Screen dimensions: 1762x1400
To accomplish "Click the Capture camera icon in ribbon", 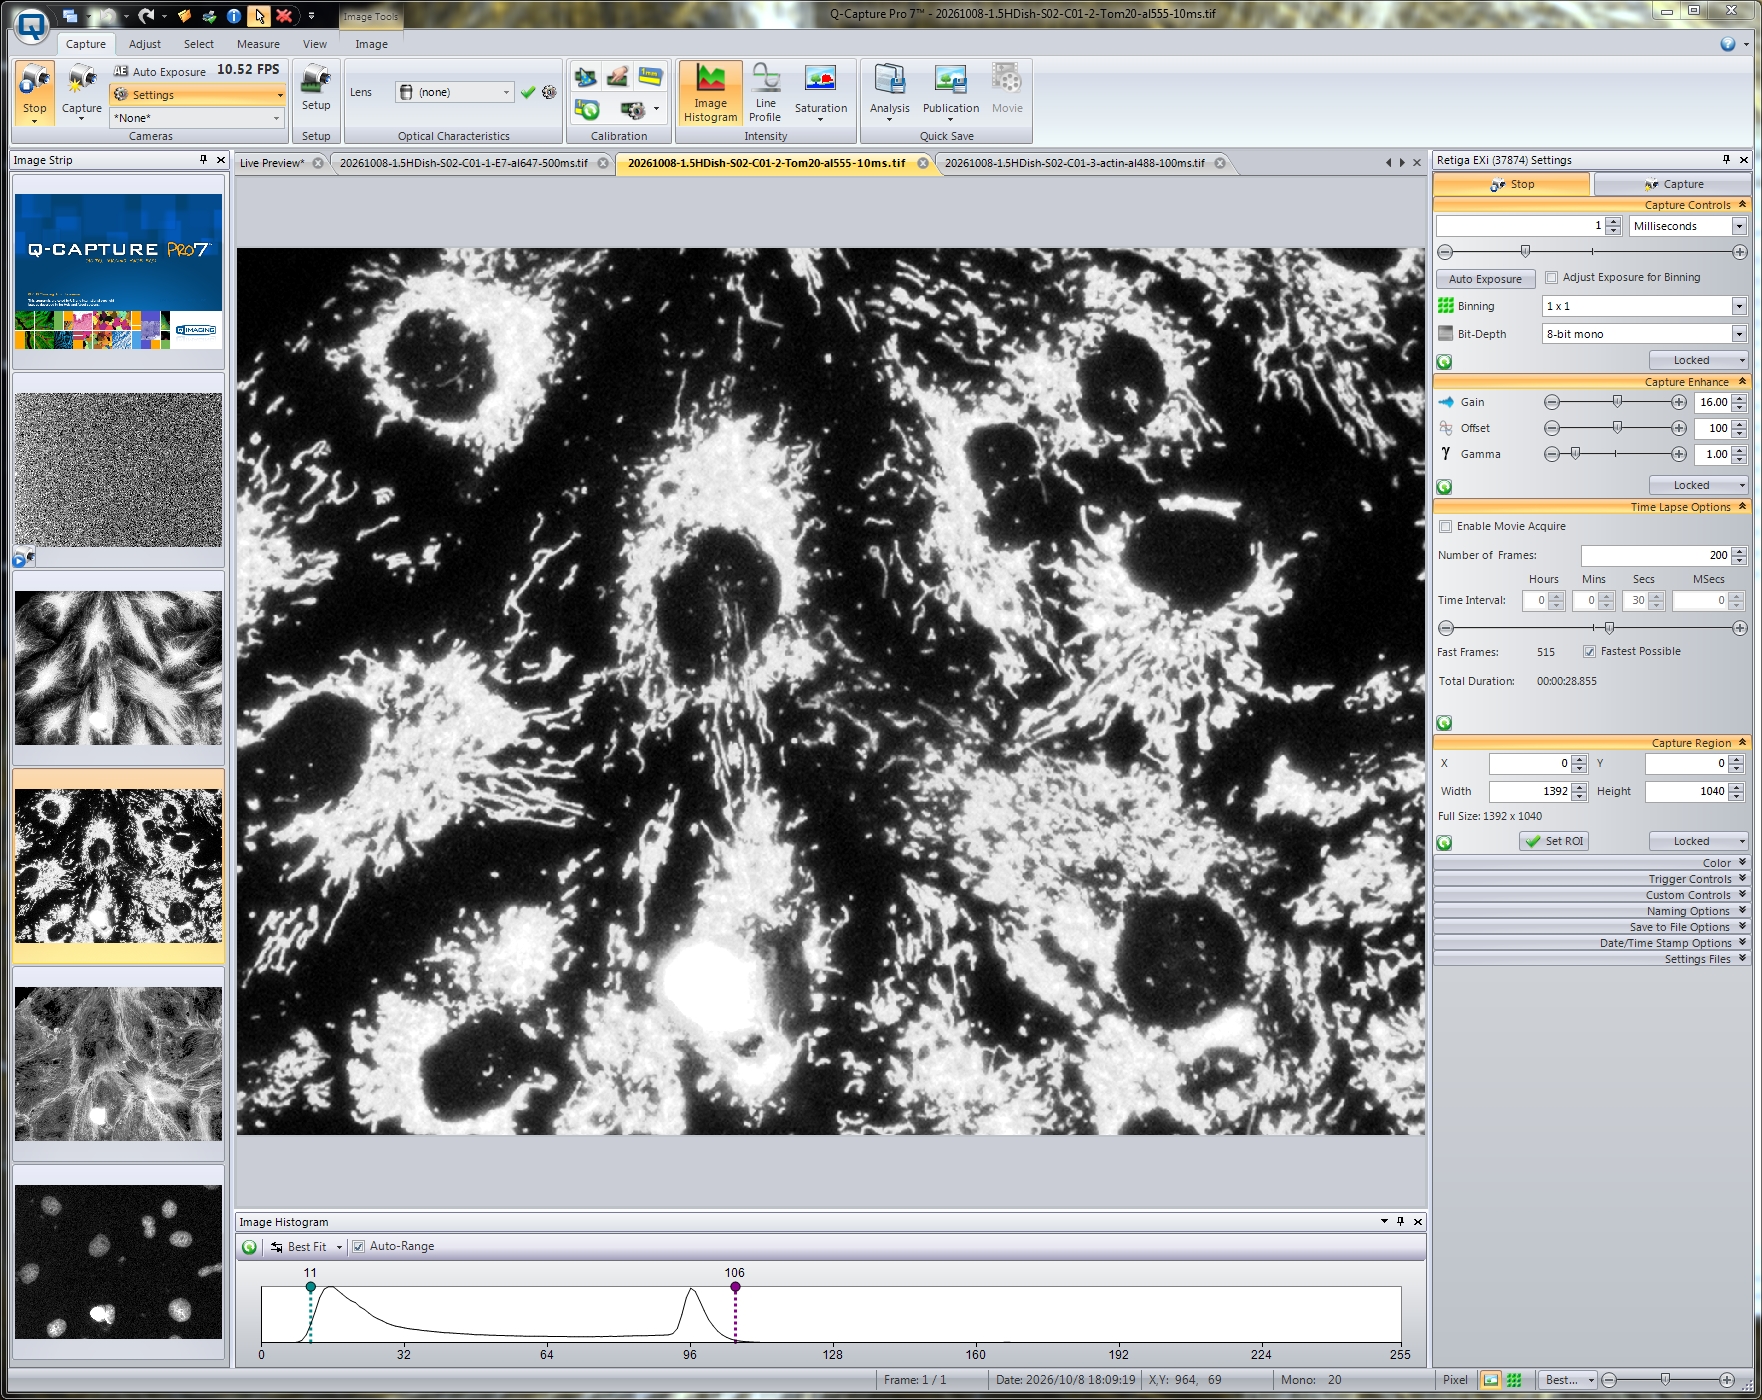I will click(82, 92).
